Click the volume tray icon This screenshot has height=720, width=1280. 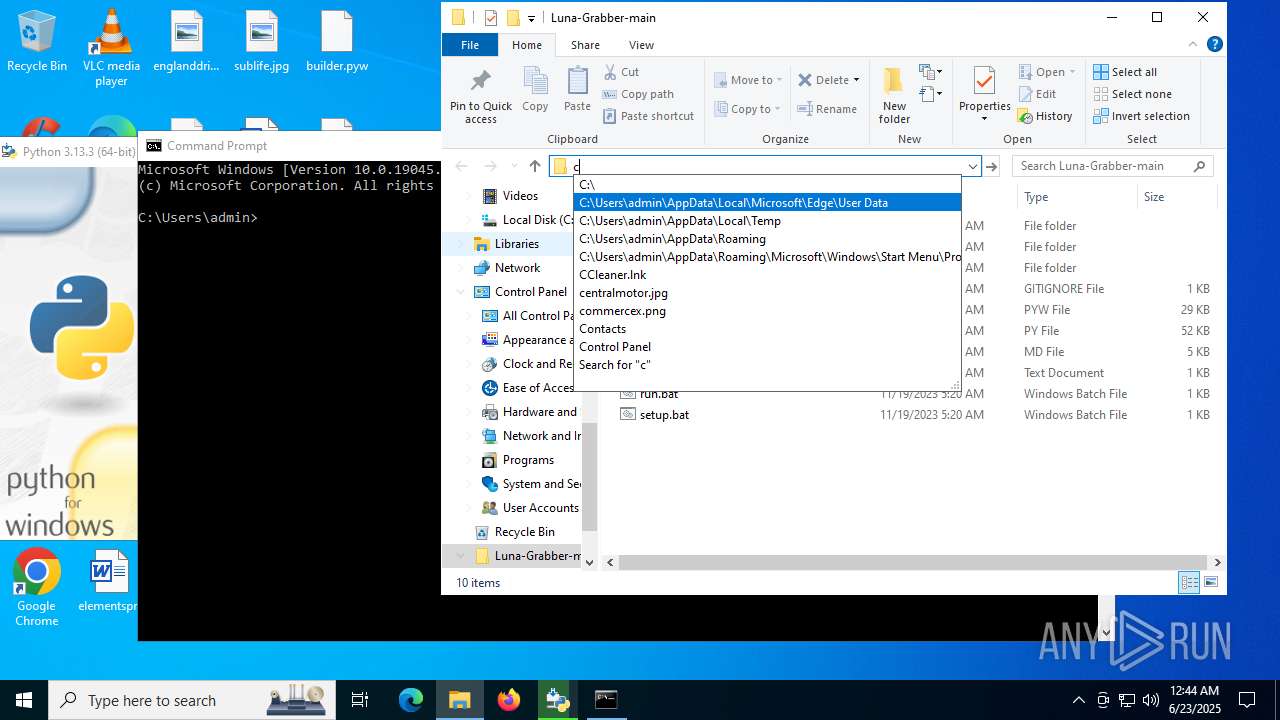(x=1151, y=700)
